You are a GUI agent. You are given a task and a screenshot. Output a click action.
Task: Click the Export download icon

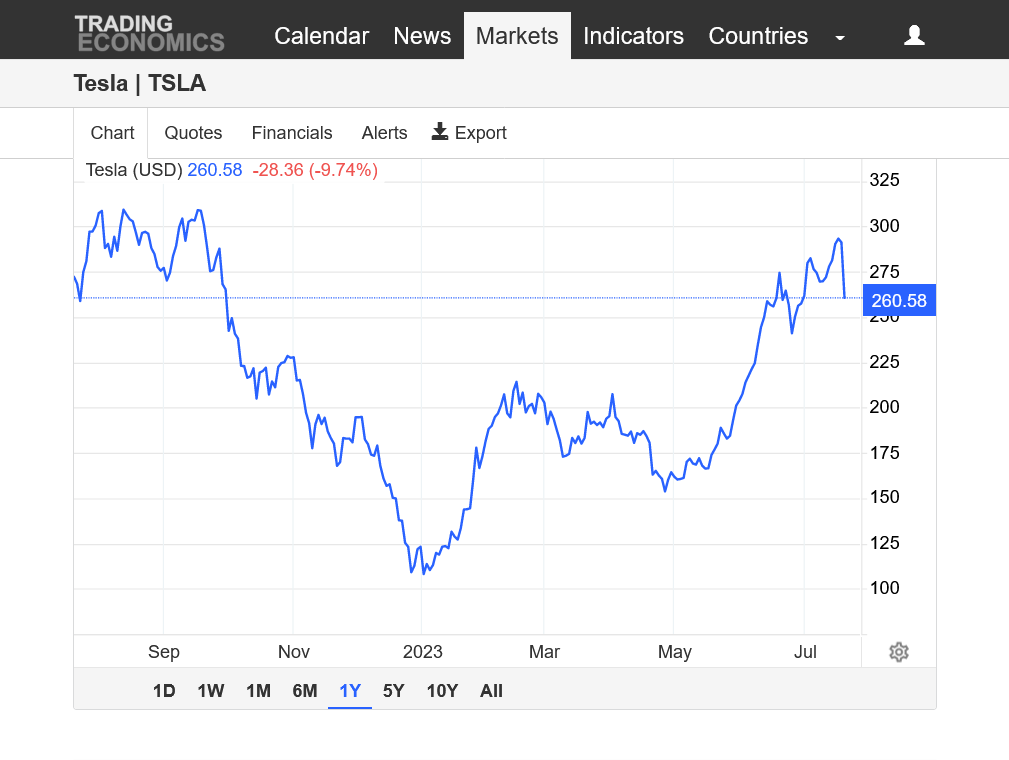pyautogui.click(x=440, y=132)
